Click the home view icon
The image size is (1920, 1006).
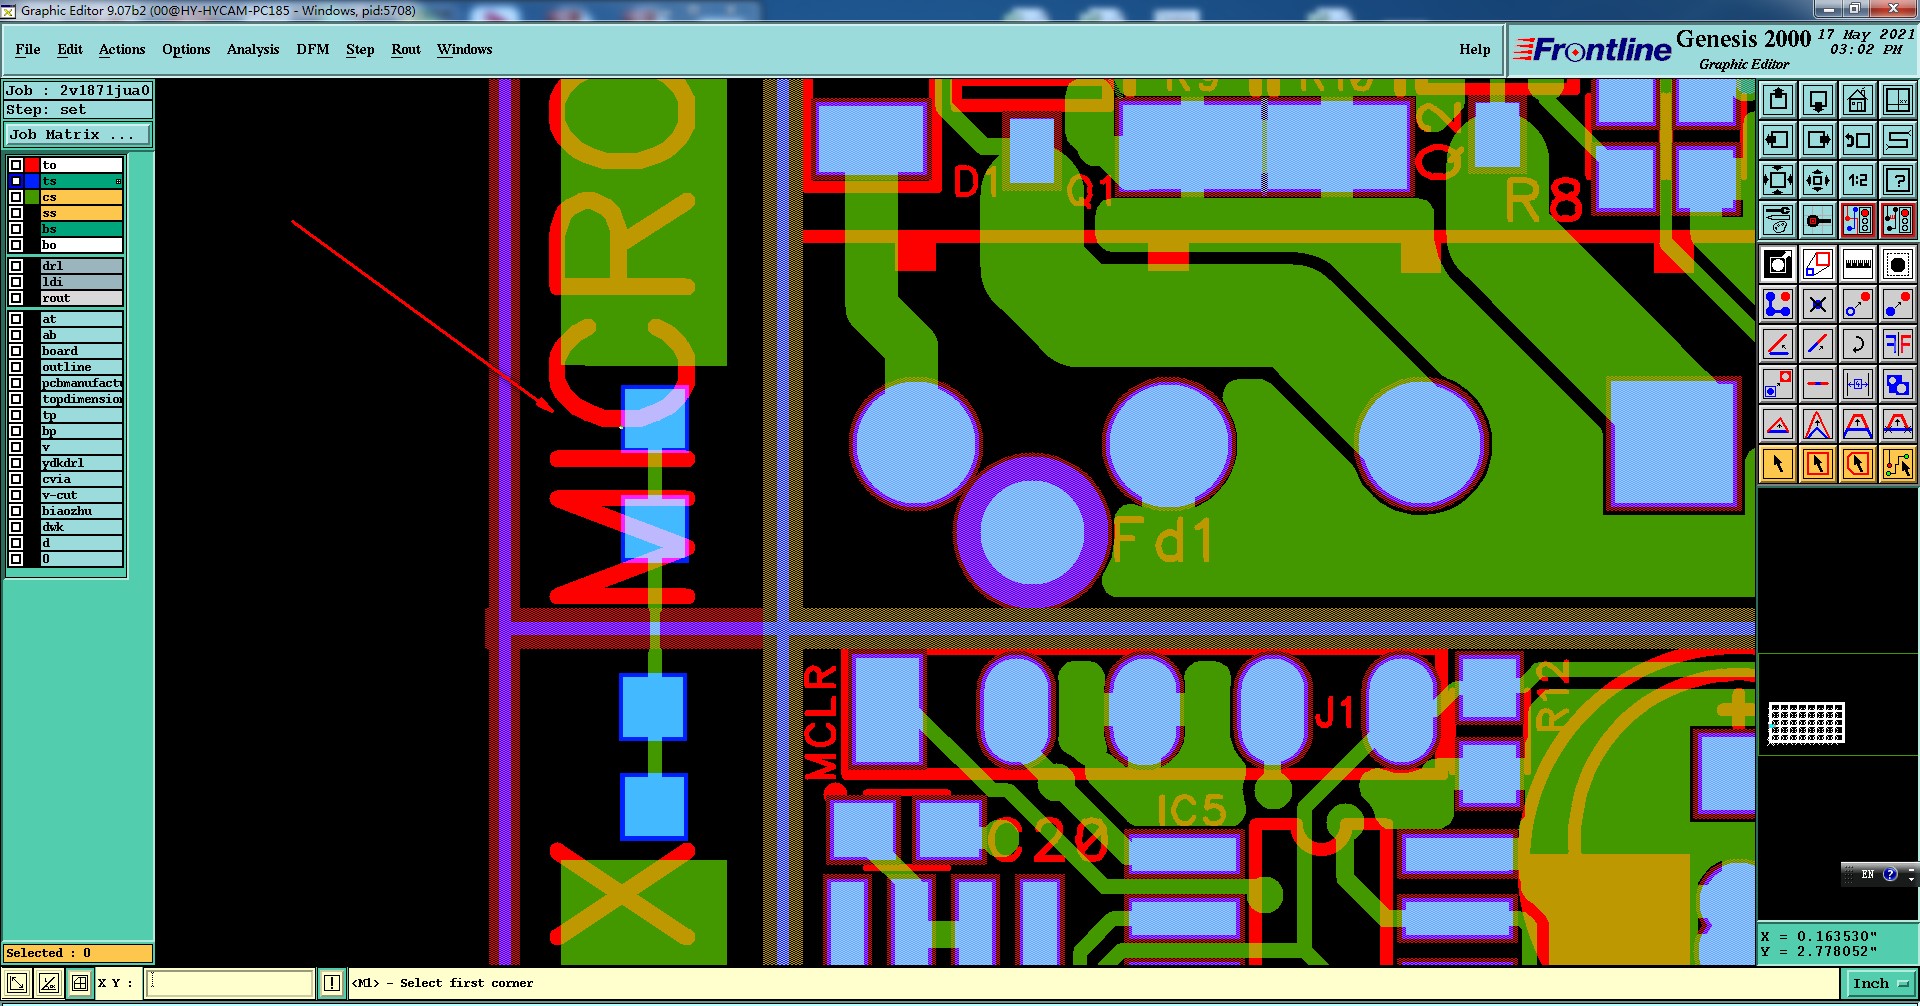1858,100
